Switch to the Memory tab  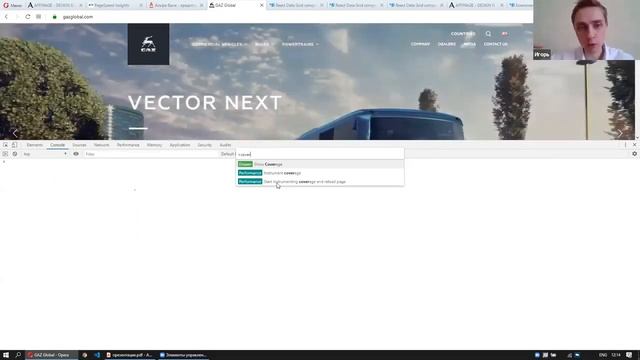click(154, 145)
